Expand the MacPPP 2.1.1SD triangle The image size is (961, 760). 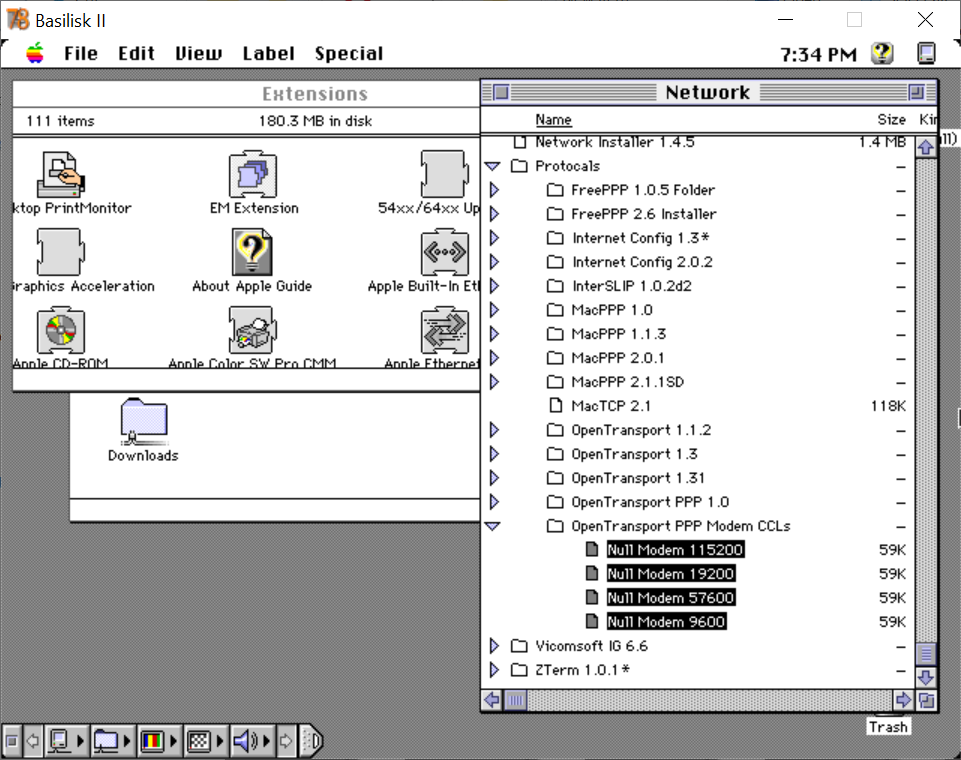pos(495,382)
